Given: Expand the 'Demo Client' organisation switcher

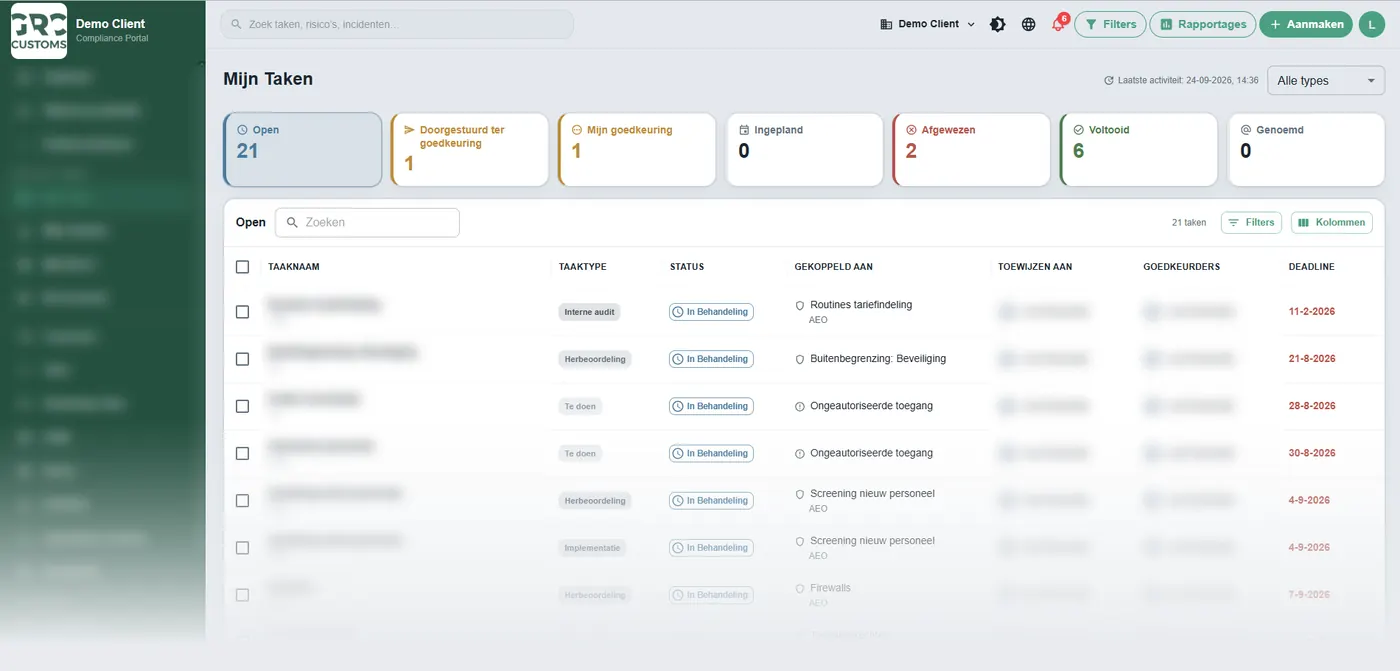Looking at the screenshot, I should point(927,24).
